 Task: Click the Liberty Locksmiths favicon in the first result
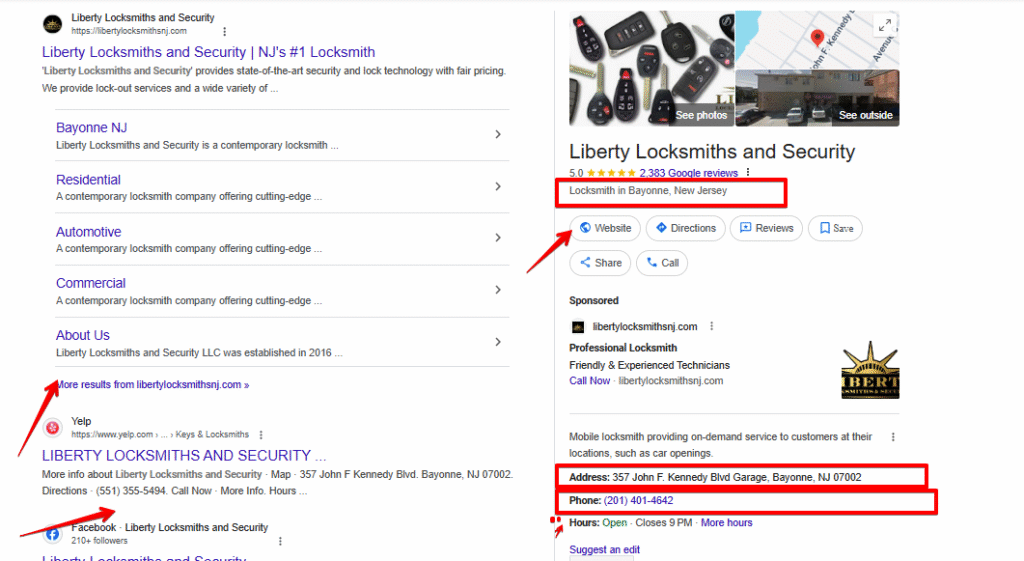tap(52, 24)
